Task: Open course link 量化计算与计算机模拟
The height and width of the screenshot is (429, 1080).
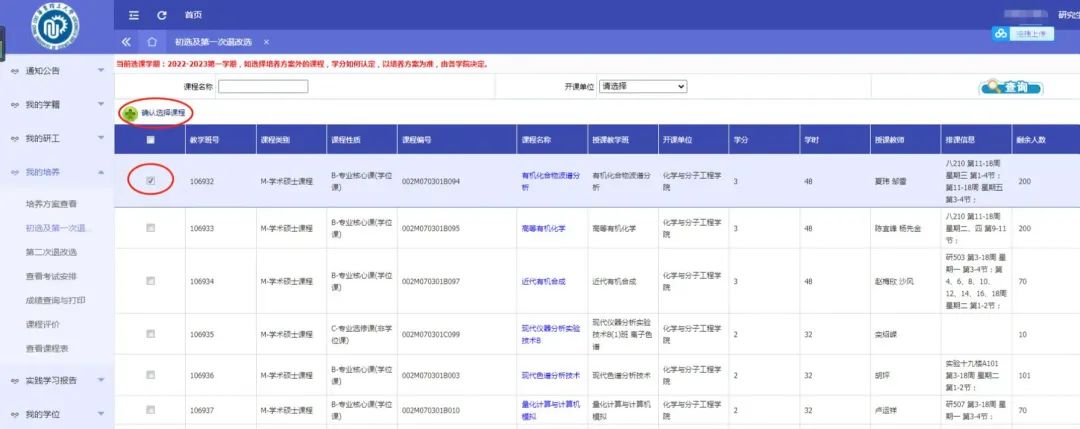Action: pyautogui.click(x=550, y=410)
